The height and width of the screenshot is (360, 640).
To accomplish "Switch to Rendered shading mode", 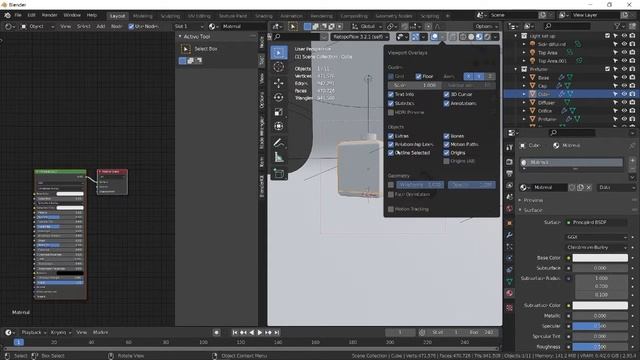I will 487,37.
